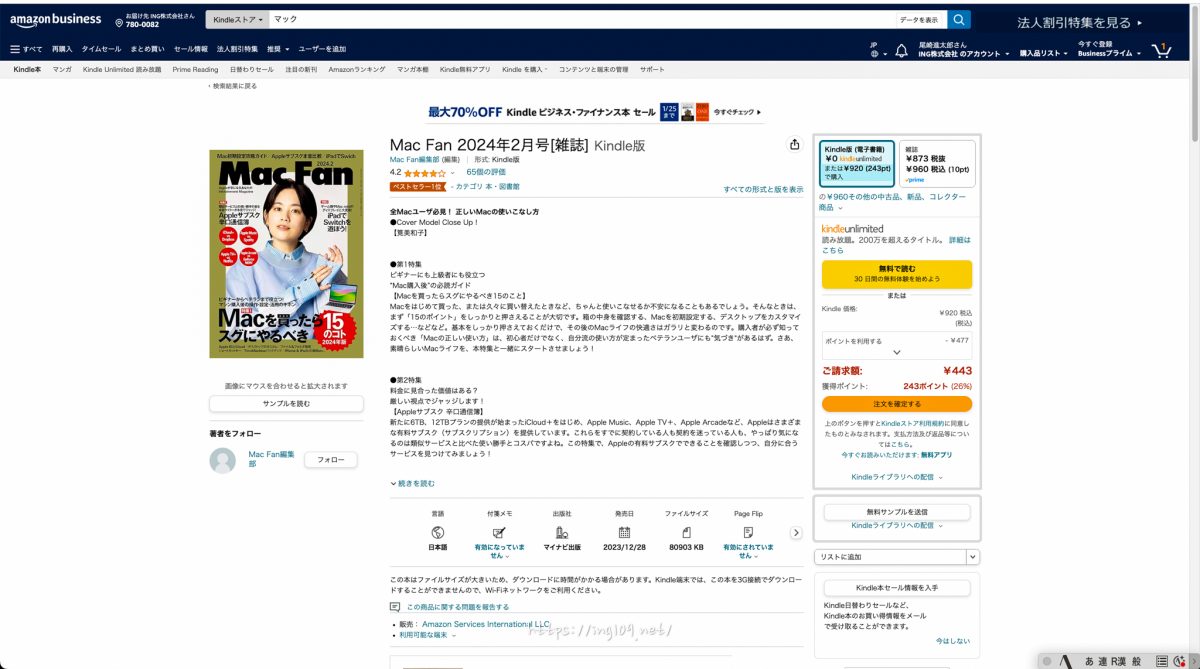The width and height of the screenshot is (1200, 669).
Task: Open the すべて hamburger menu
Action: (26, 49)
